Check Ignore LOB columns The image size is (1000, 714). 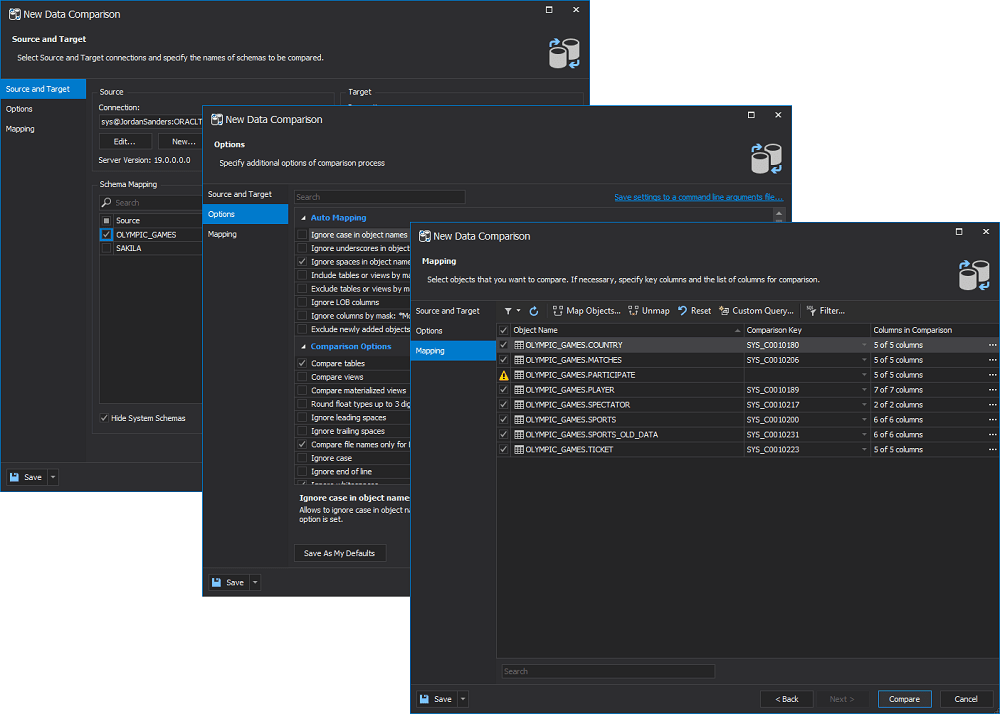303,301
